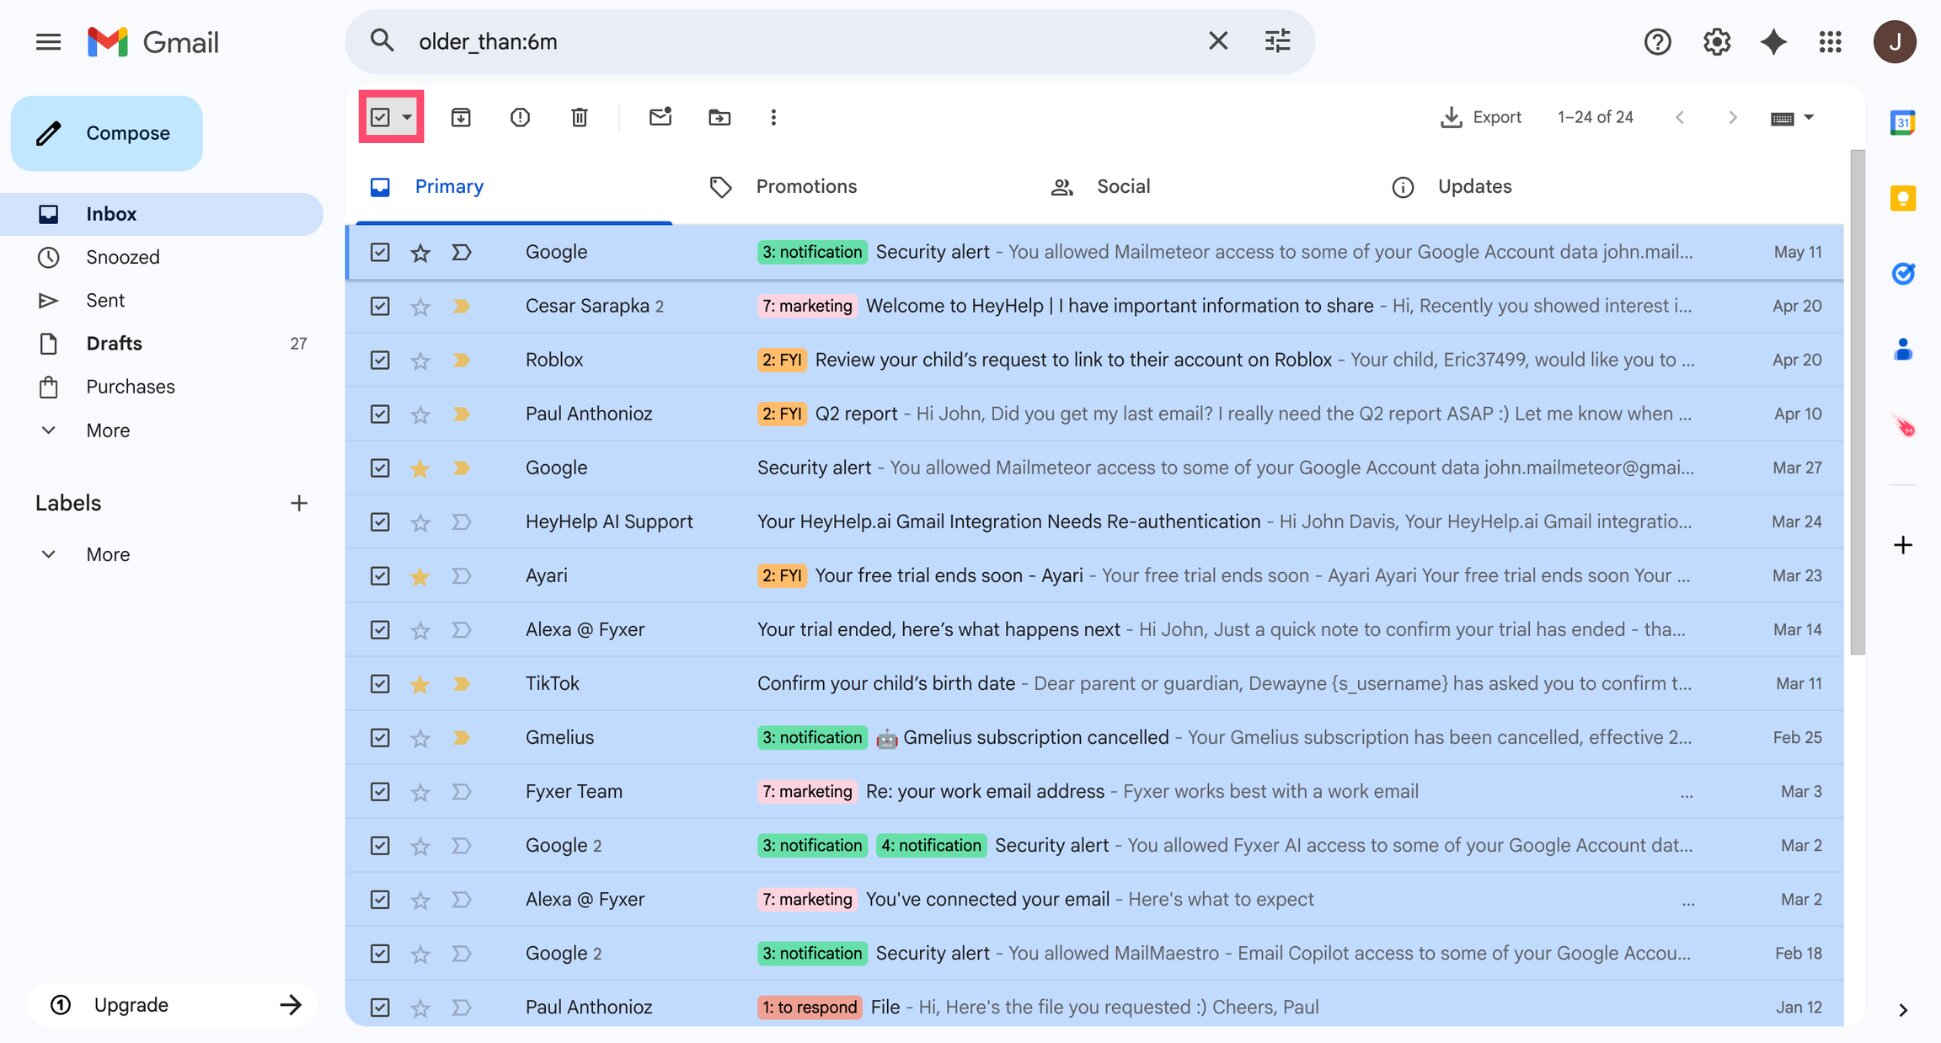
Task: Open the account avatar J
Action: (x=1894, y=42)
